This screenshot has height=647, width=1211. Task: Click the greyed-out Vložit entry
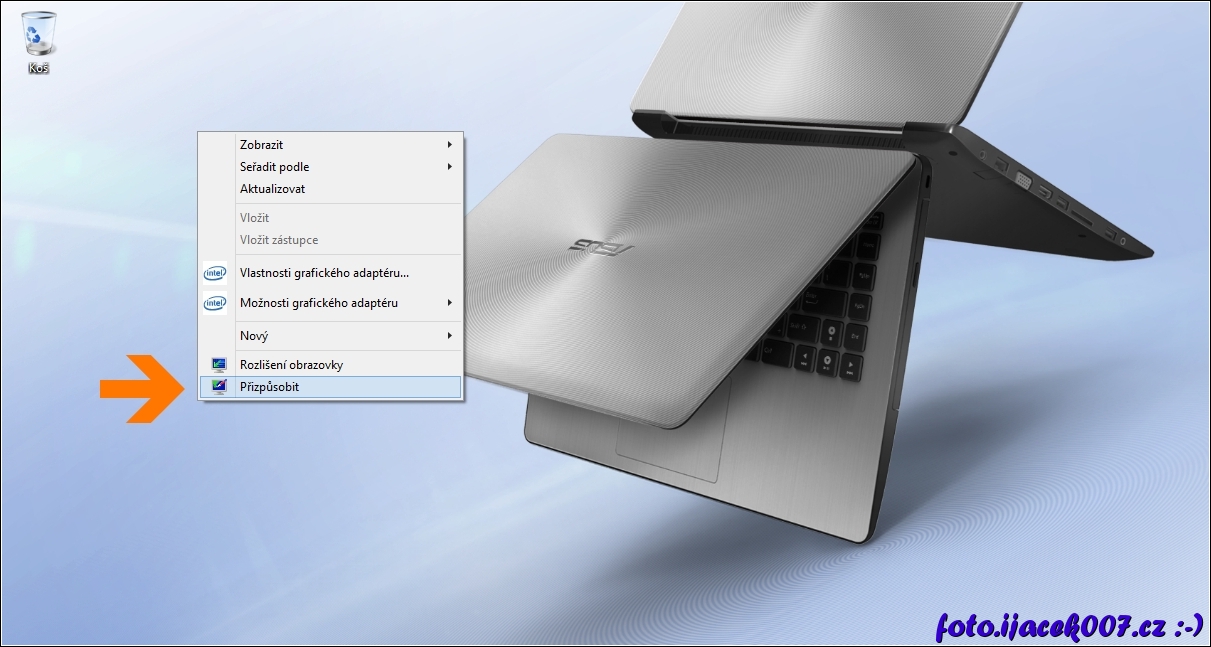(254, 218)
